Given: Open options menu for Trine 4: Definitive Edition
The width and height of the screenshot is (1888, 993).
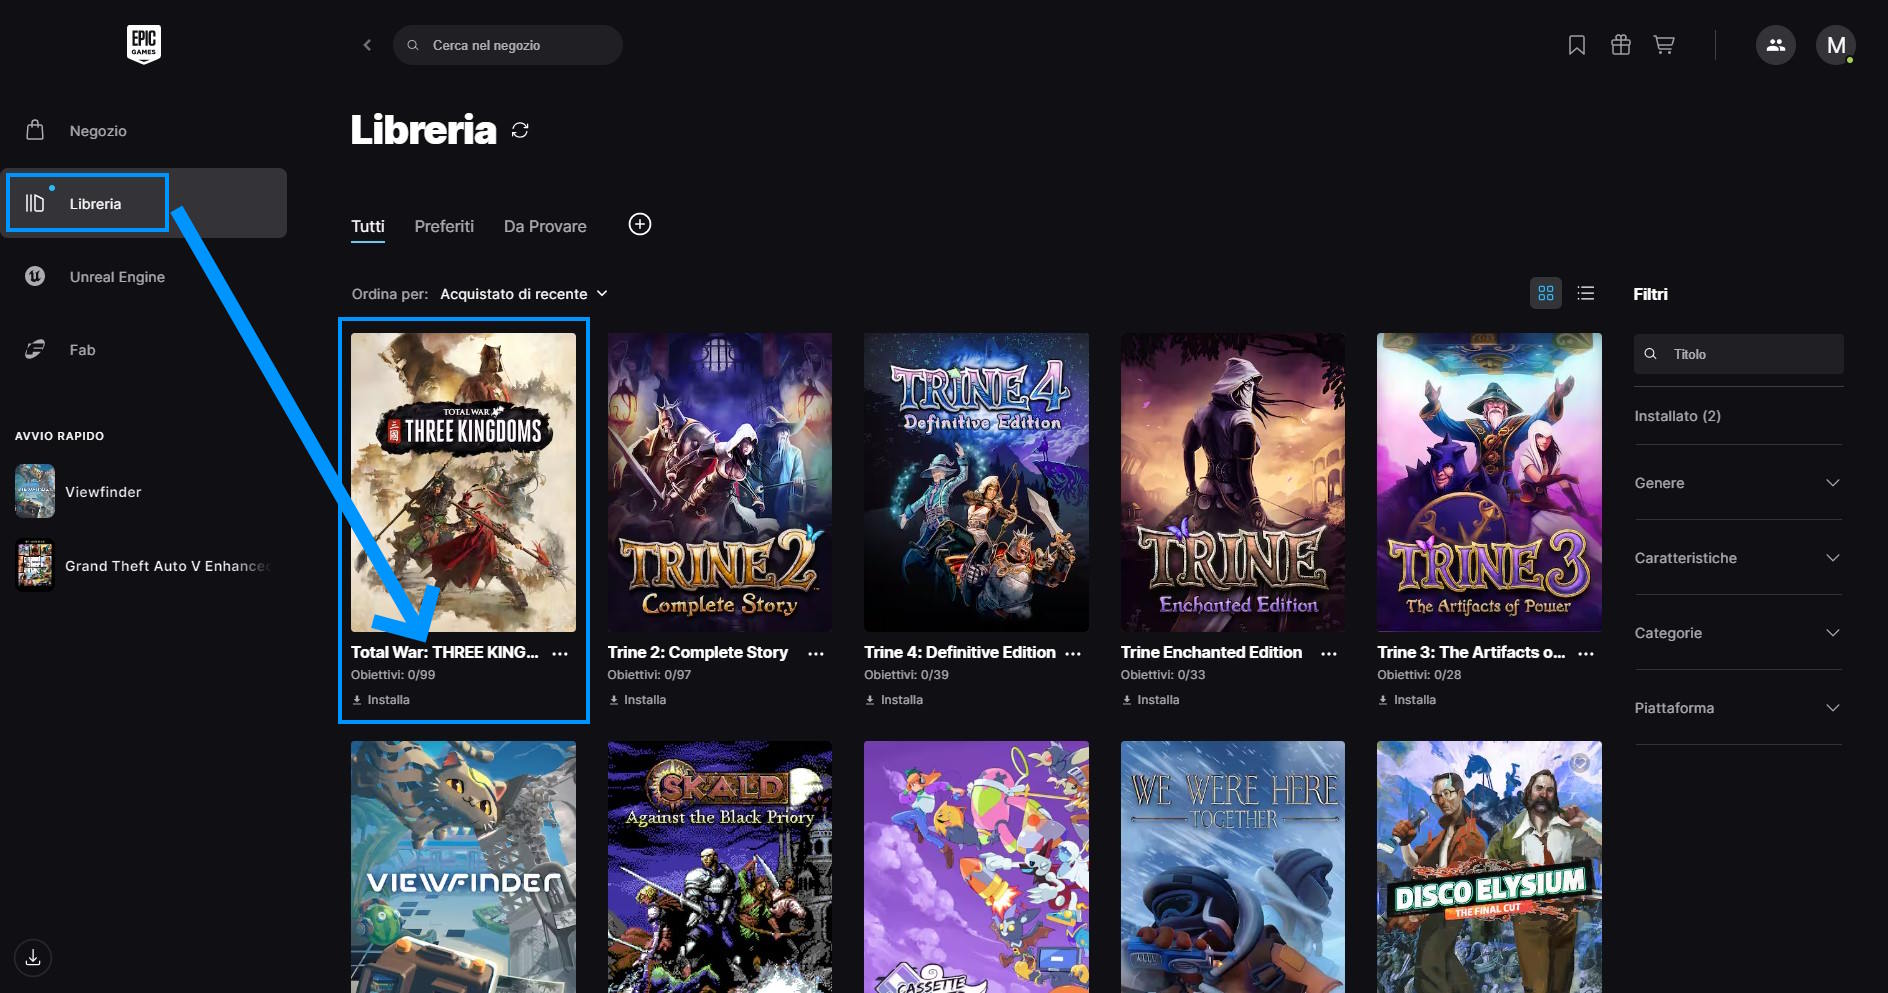Looking at the screenshot, I should (1073, 653).
